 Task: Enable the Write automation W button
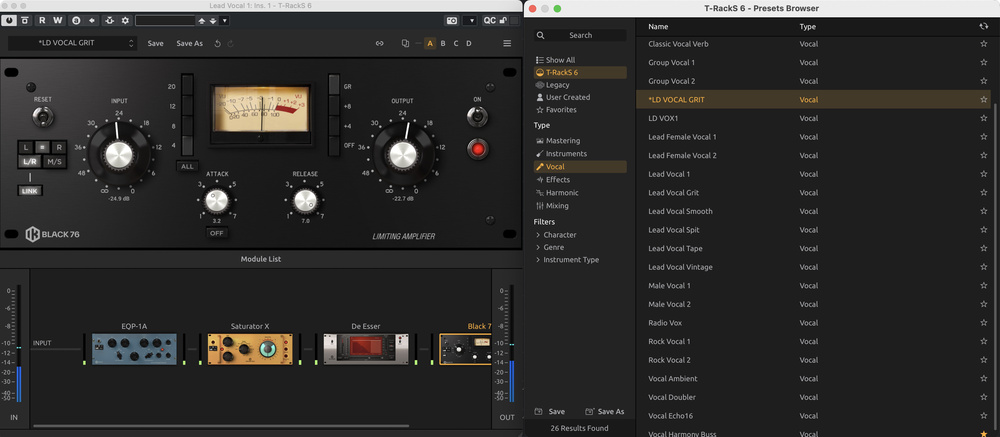[x=57, y=20]
